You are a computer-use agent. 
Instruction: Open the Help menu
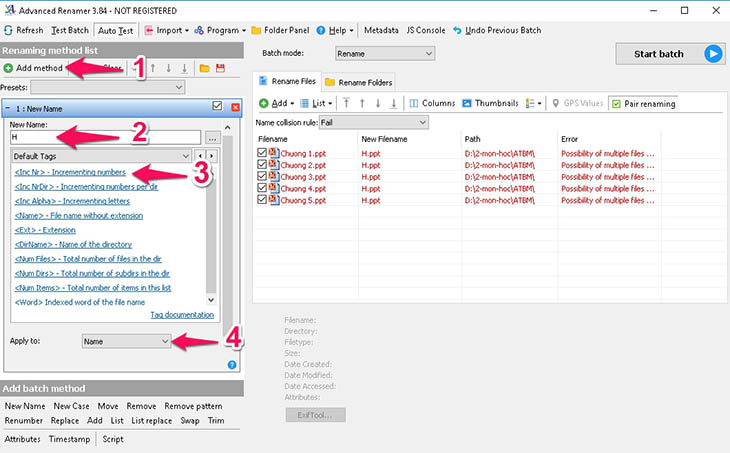[x=334, y=30]
